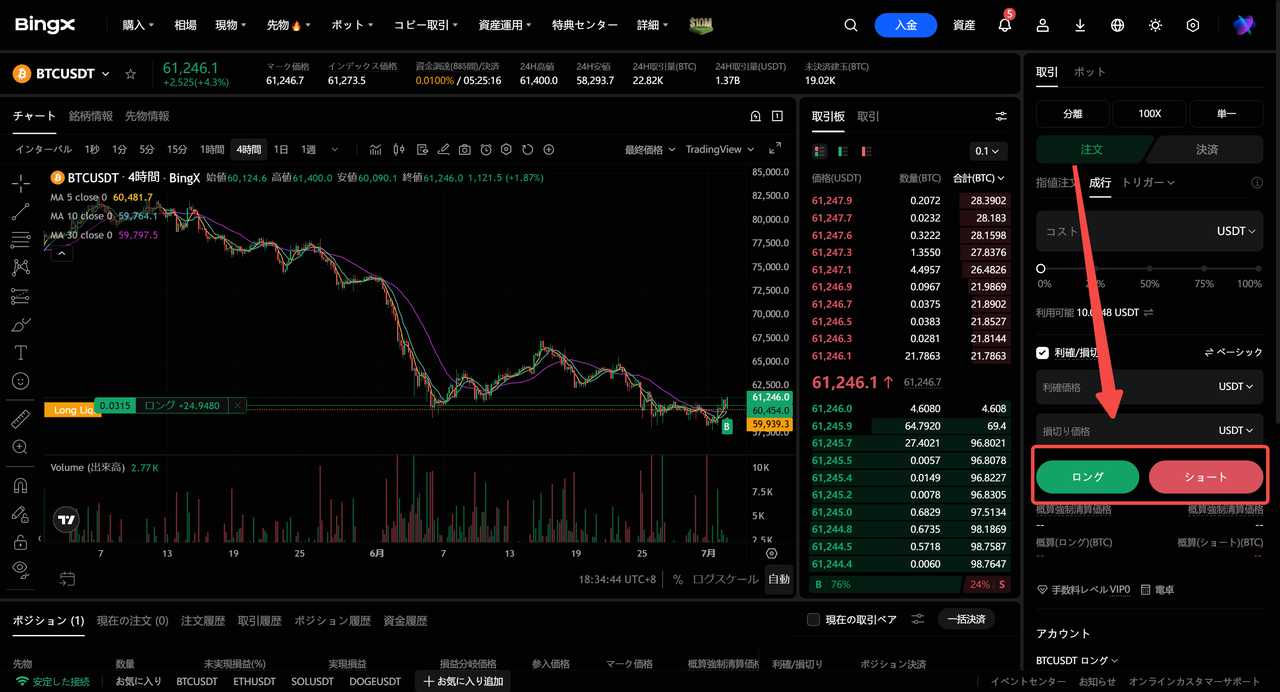Select the text tool in chart sidebar

coord(20,353)
